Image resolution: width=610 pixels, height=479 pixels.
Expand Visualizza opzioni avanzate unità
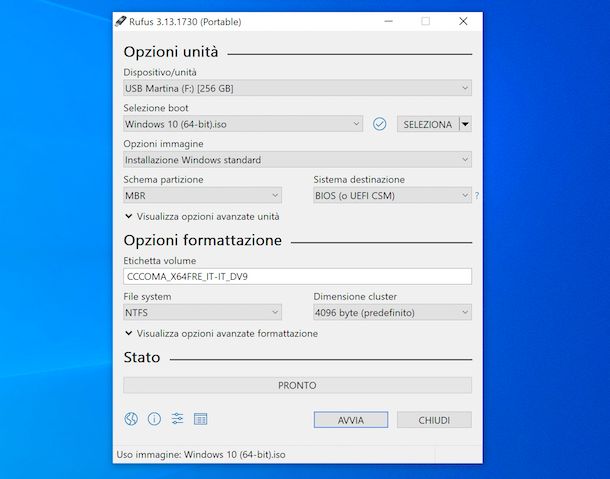coord(202,216)
